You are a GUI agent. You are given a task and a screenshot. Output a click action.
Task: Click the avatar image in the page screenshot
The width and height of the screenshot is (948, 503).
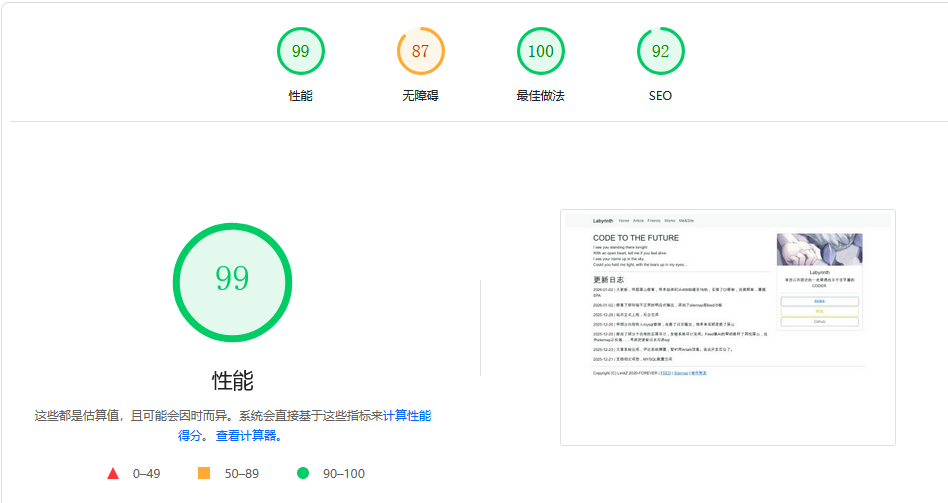[819, 249]
